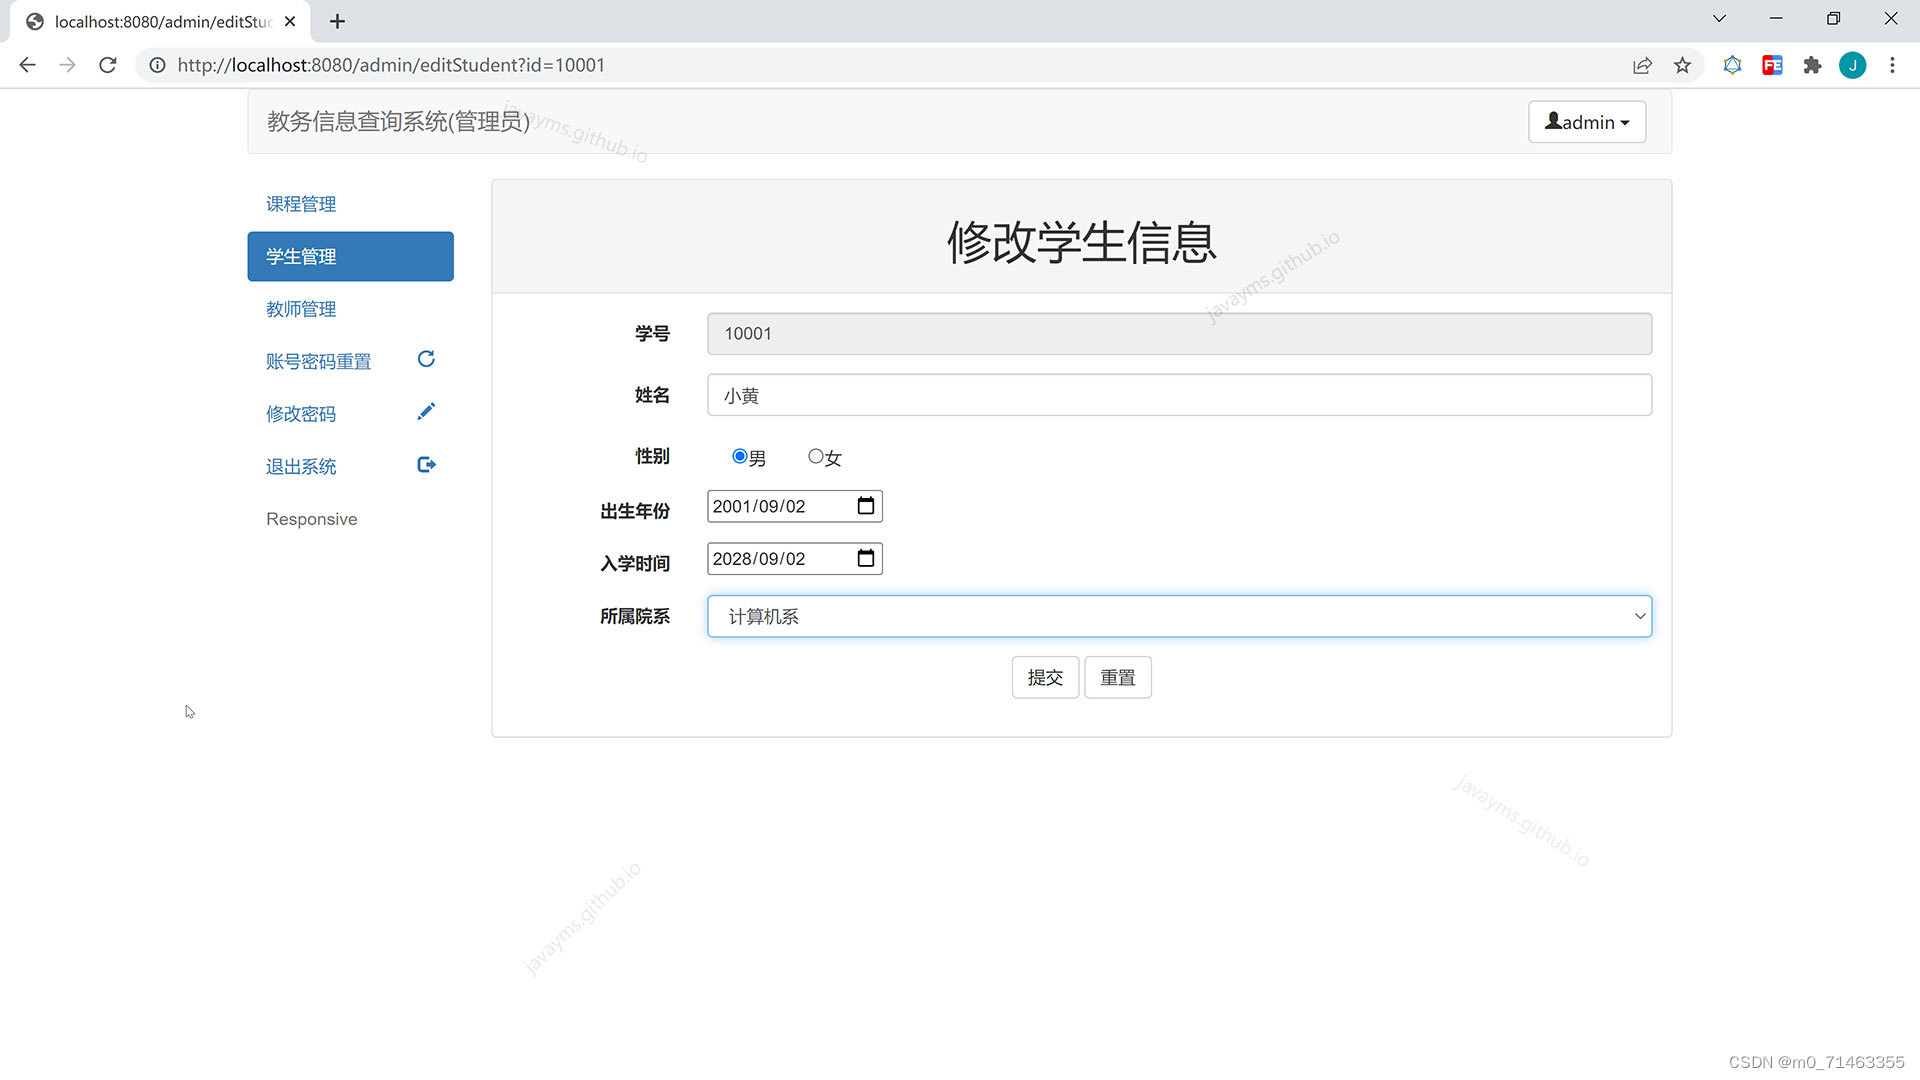Screen dimensions: 1920x1080
Task: Open calendar picker for 入学时间 date
Action: (x=866, y=558)
